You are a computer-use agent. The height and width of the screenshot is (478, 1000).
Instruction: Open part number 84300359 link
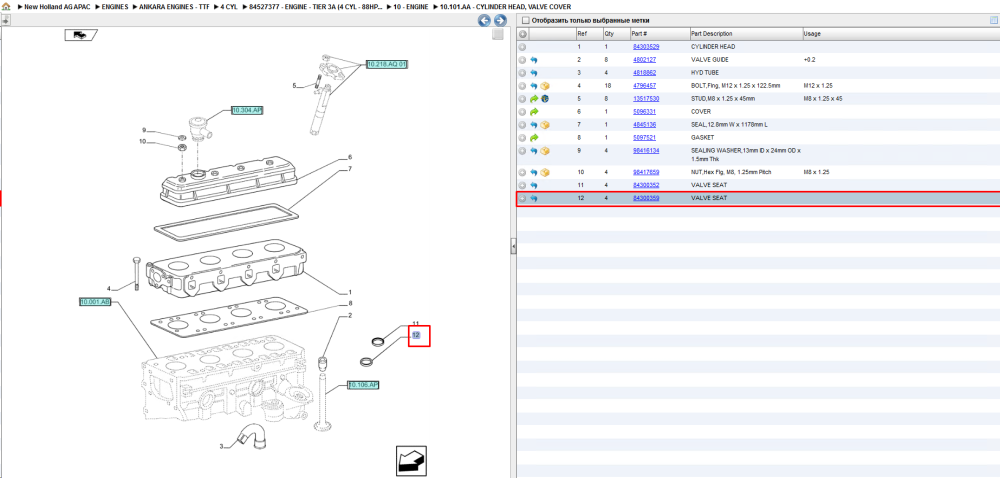click(645, 199)
